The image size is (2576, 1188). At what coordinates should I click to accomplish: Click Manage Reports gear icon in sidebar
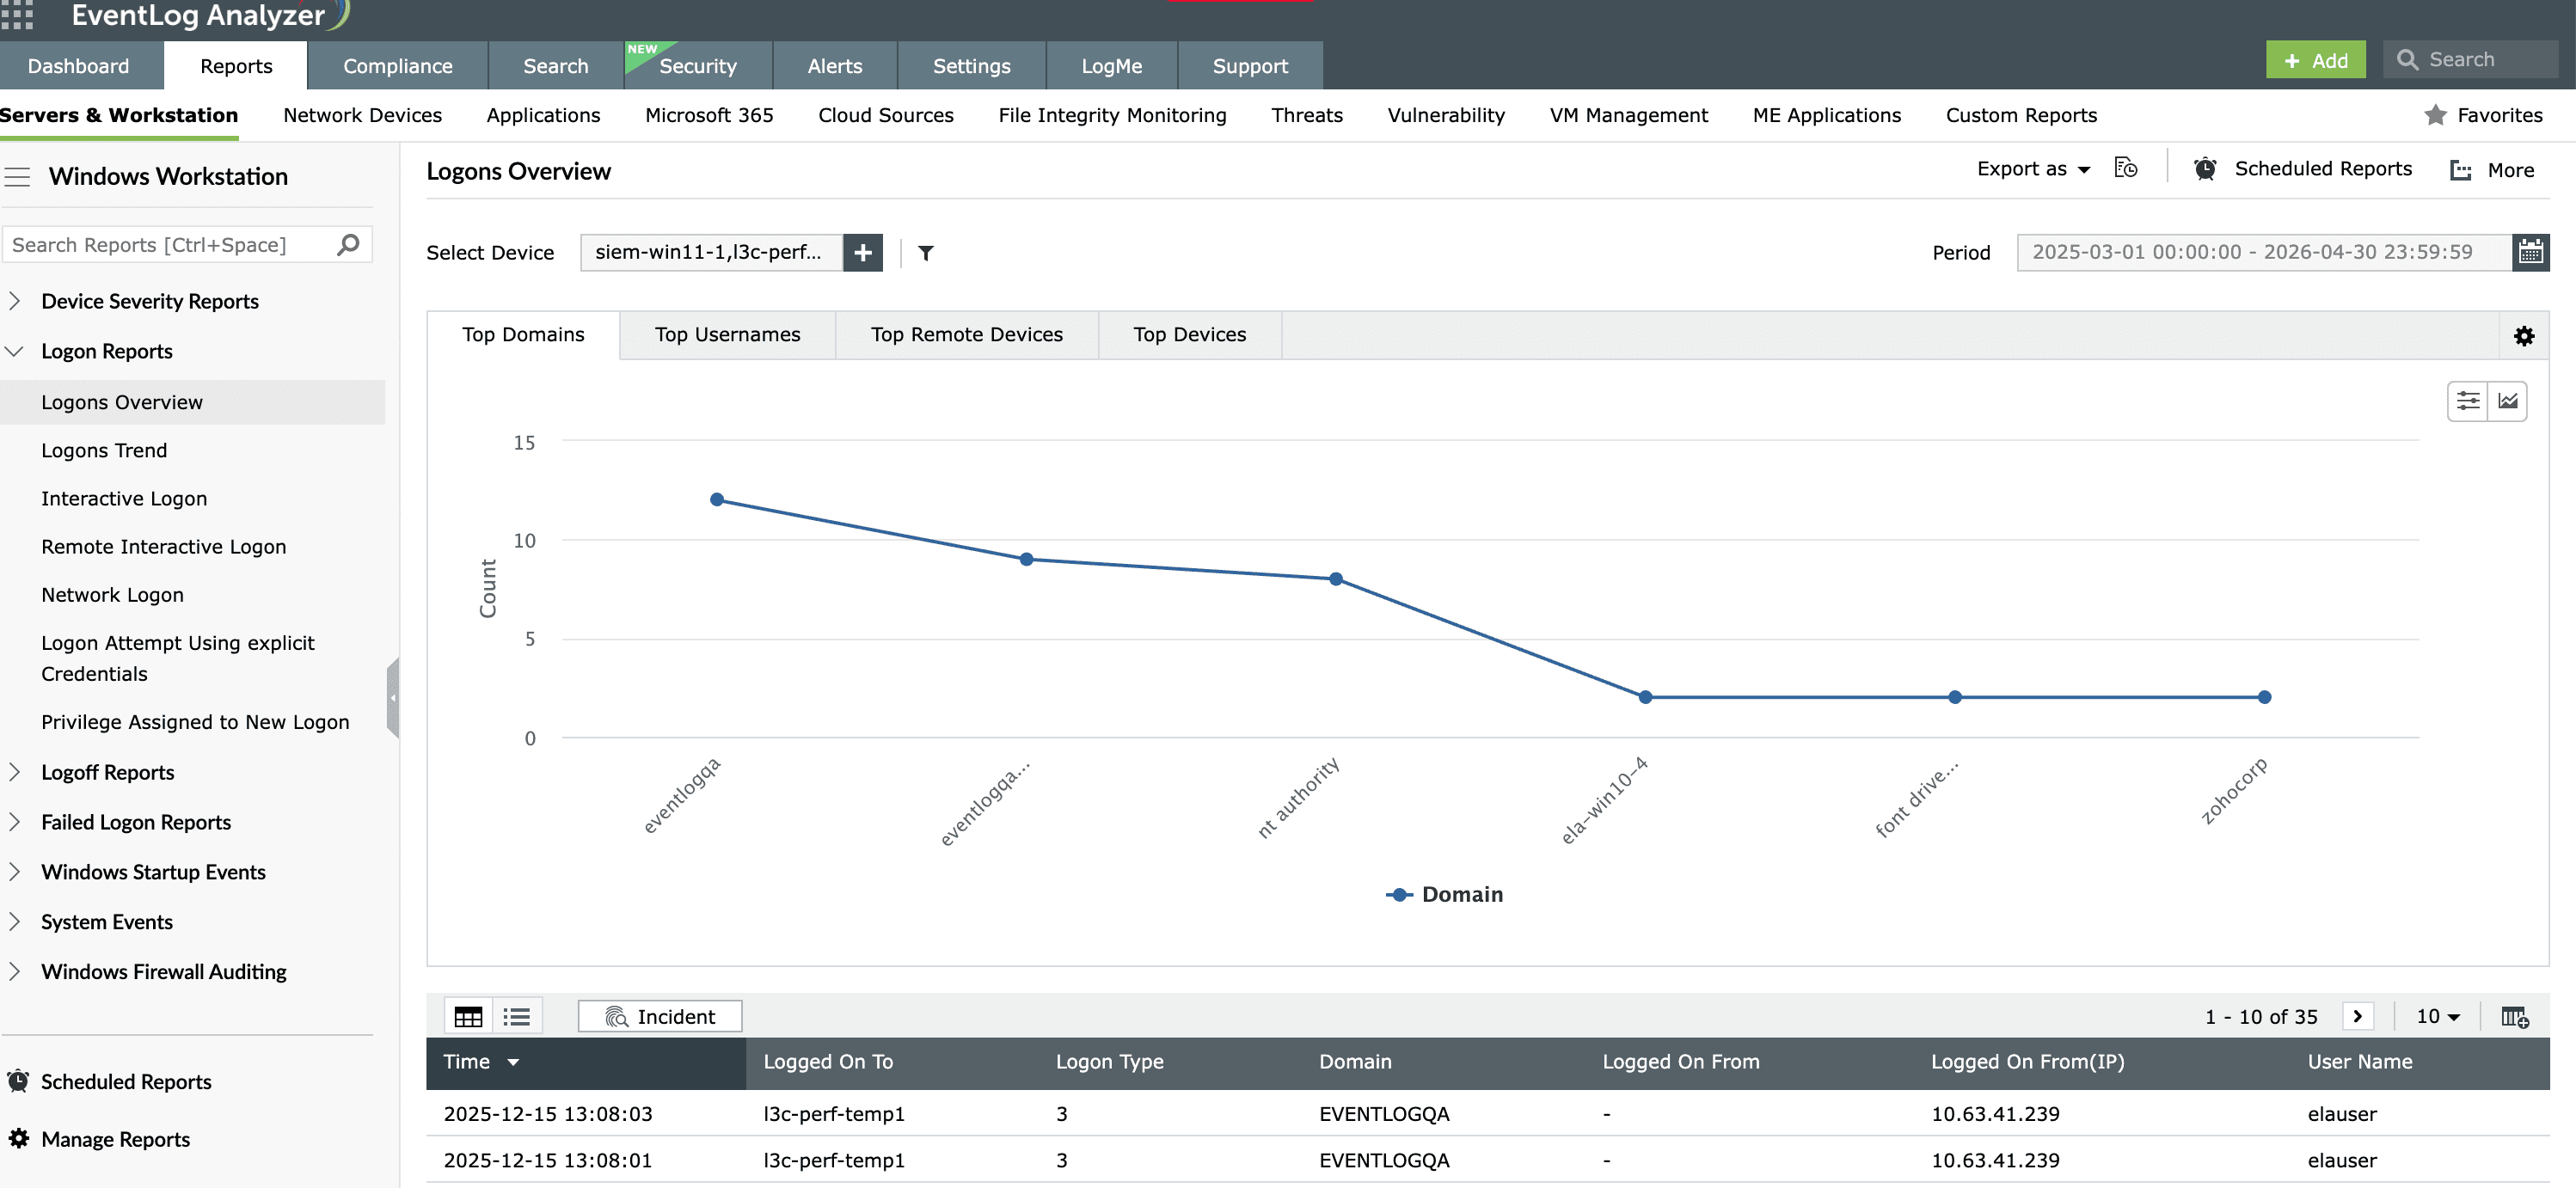coord(19,1138)
